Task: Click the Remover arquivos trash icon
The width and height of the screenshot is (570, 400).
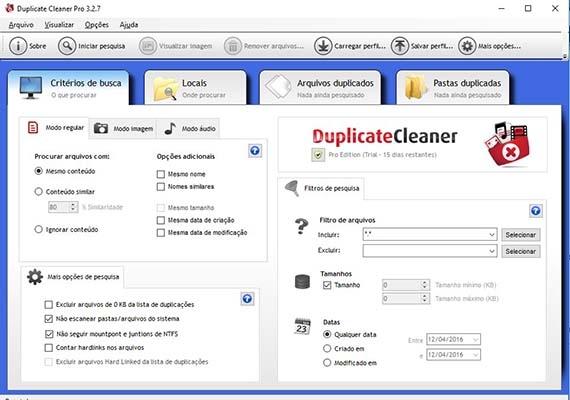Action: point(233,46)
